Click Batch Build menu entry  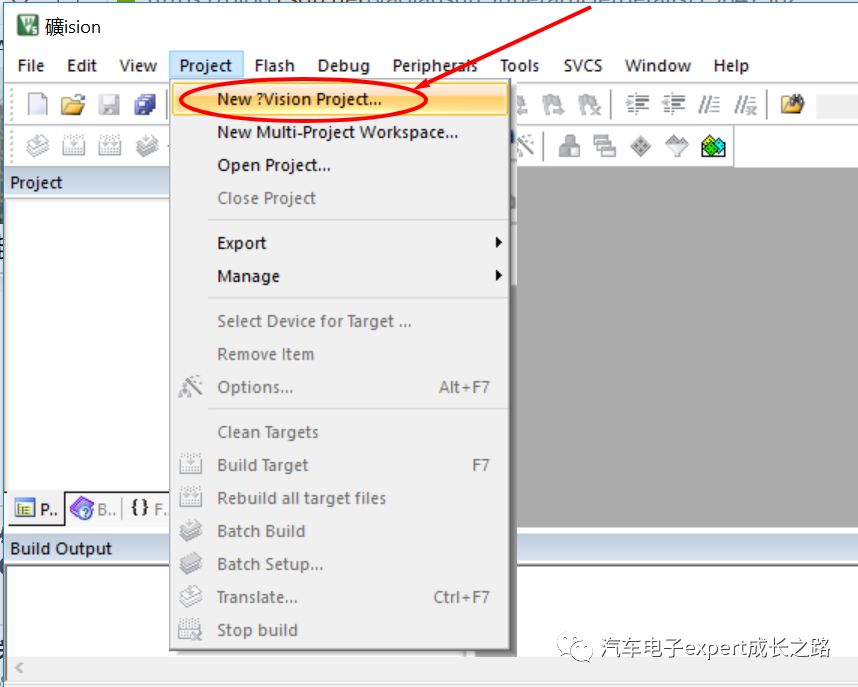click(x=340, y=531)
